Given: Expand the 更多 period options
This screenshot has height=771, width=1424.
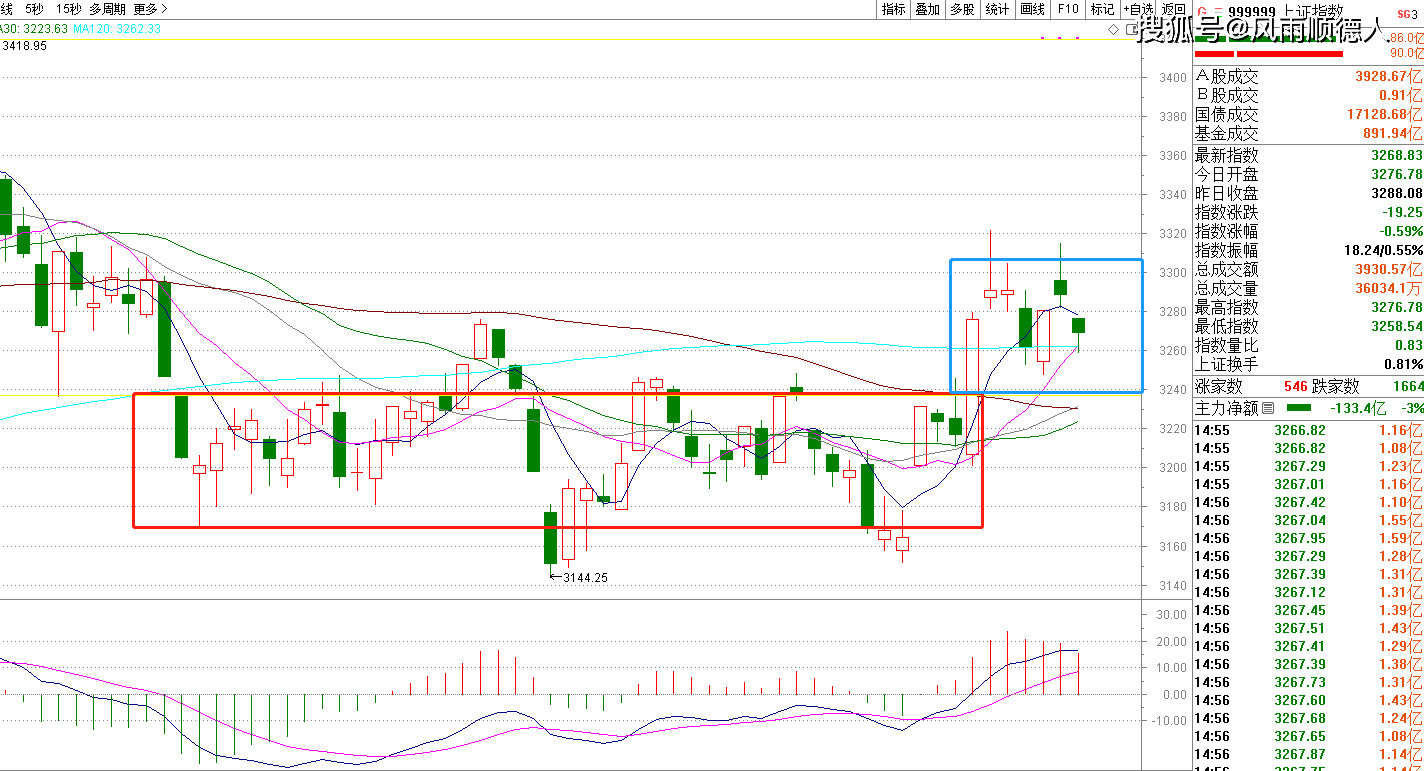Looking at the screenshot, I should [x=151, y=9].
